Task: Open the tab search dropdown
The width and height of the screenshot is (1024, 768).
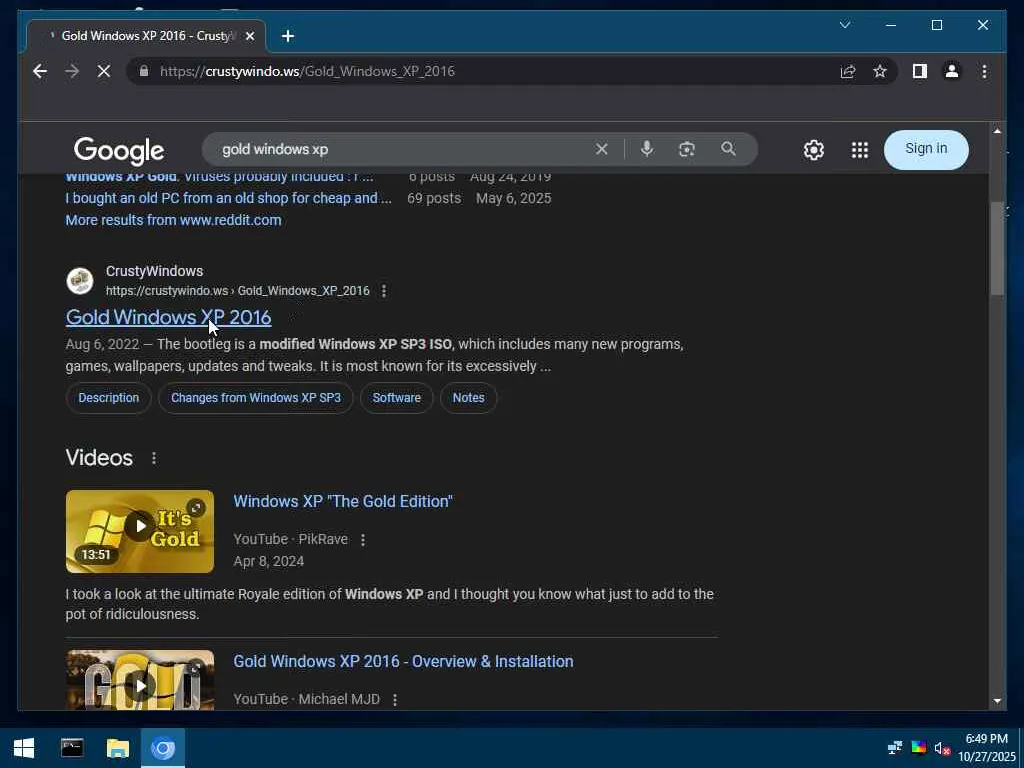Action: (844, 25)
